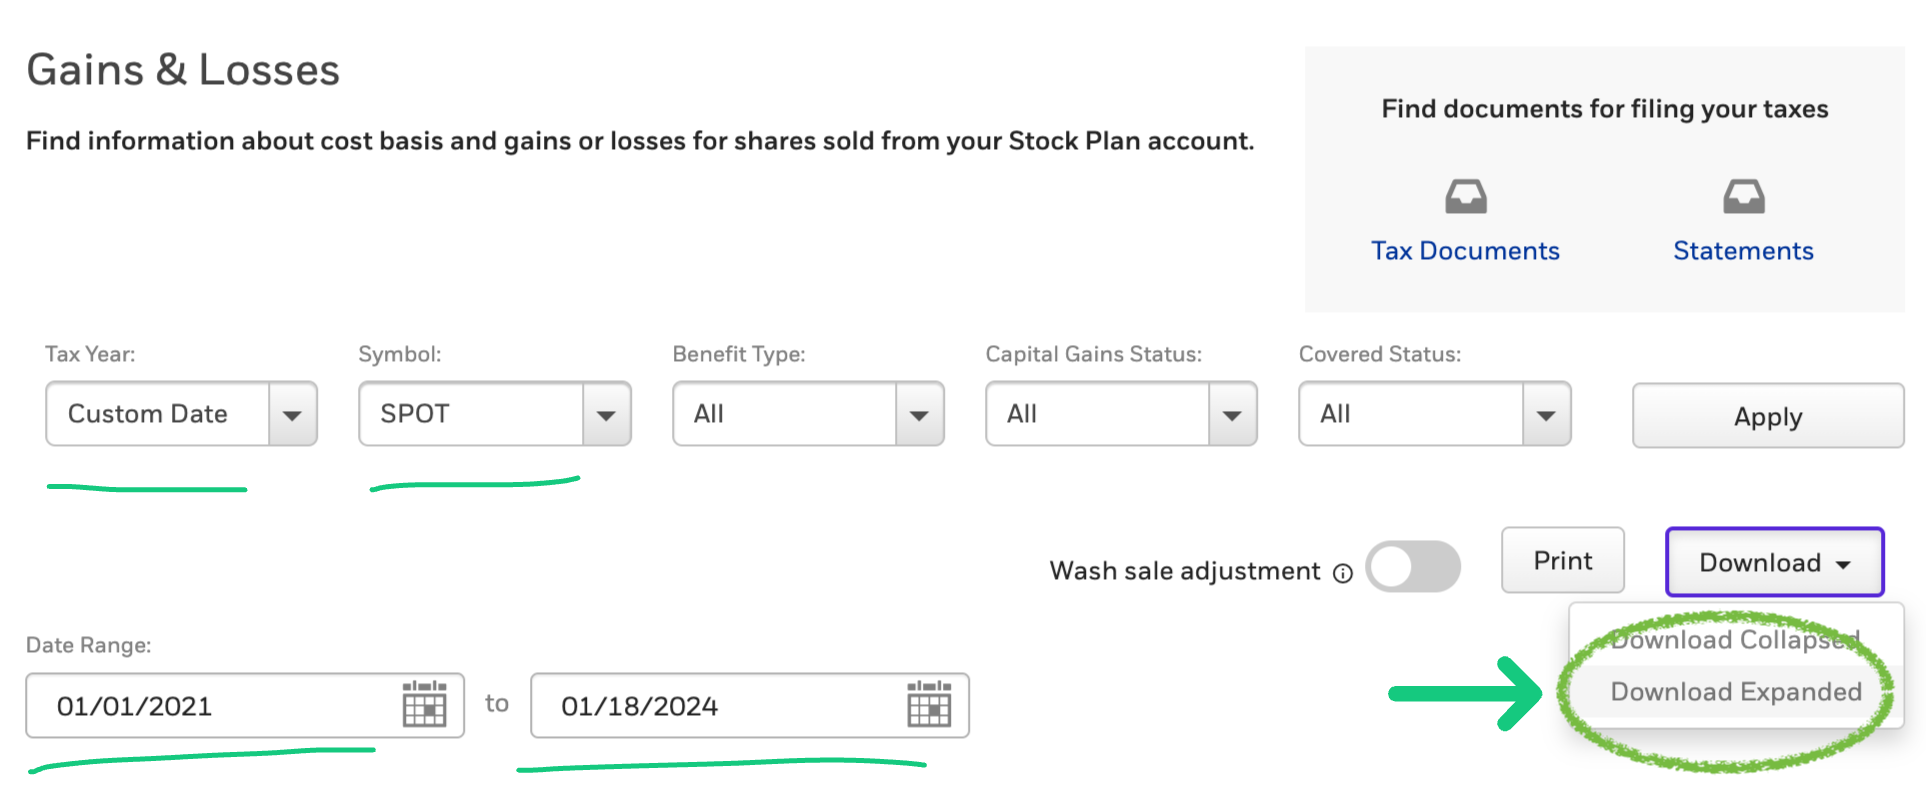Screen dimensions: 1926x807
Task: Expand the Covered Status dropdown
Action: pyautogui.click(x=1434, y=413)
